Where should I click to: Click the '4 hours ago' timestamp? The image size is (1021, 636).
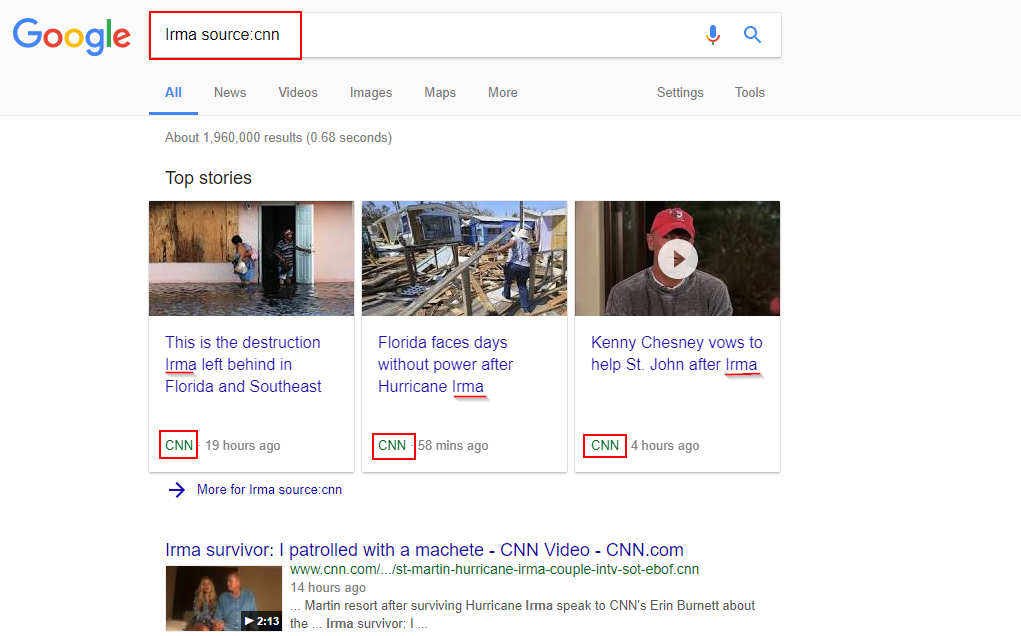[x=665, y=446]
